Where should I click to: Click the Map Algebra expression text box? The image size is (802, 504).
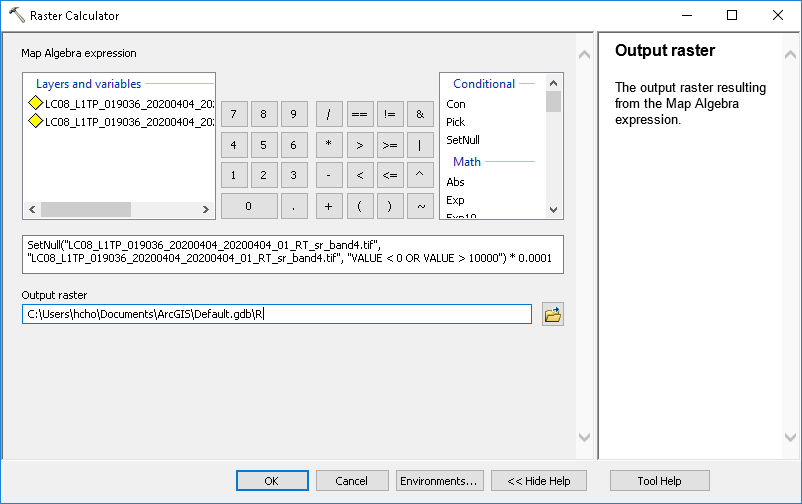(x=292, y=255)
